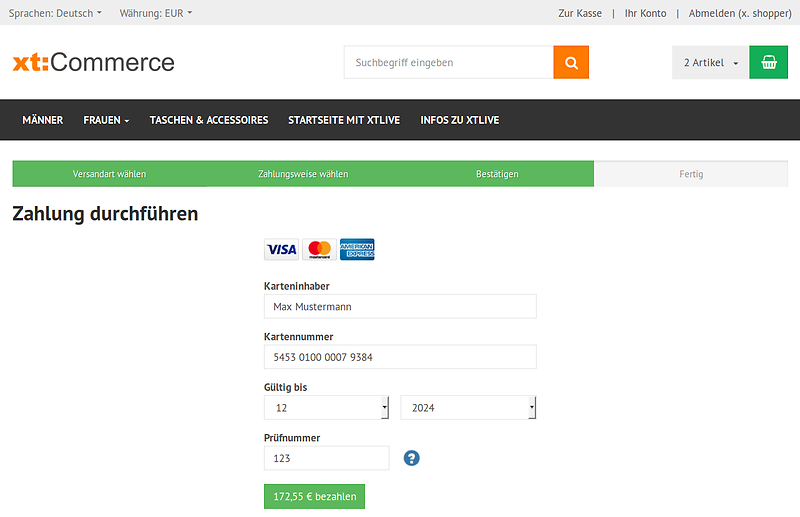800x517 pixels.
Task: Open the green shopping basket icon
Action: [768, 62]
